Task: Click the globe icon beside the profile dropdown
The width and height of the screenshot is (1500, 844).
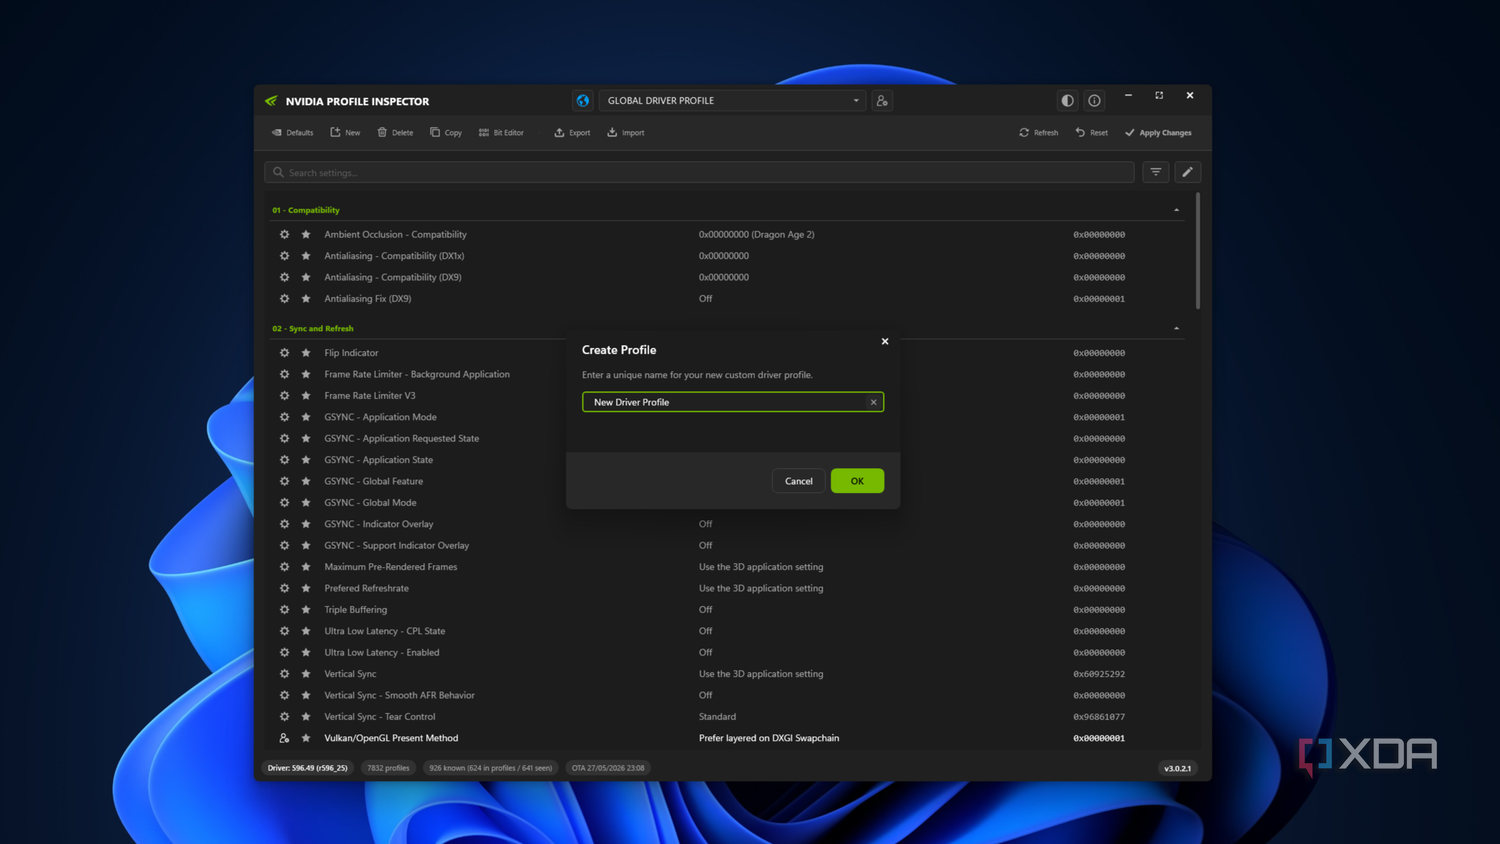Action: (x=583, y=101)
